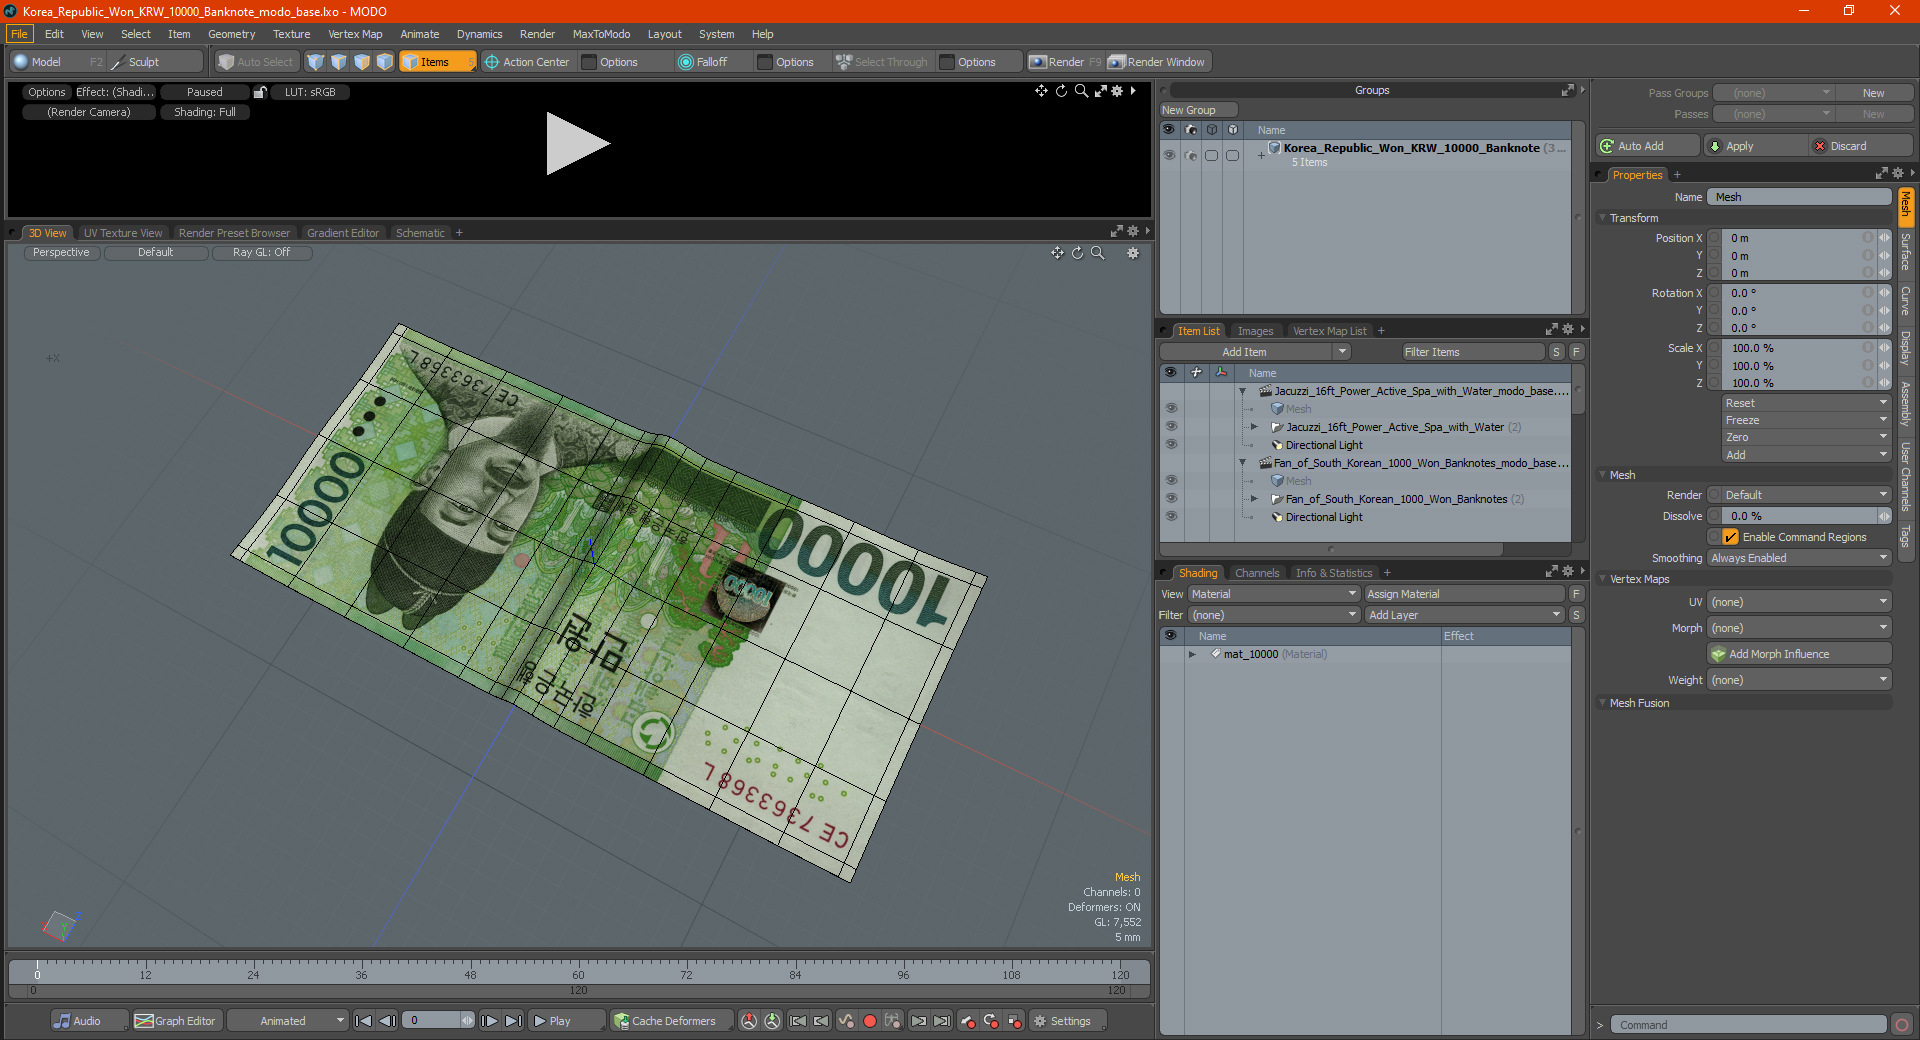
Task: Zoom icon in the 3D viewport header
Action: (1098, 253)
